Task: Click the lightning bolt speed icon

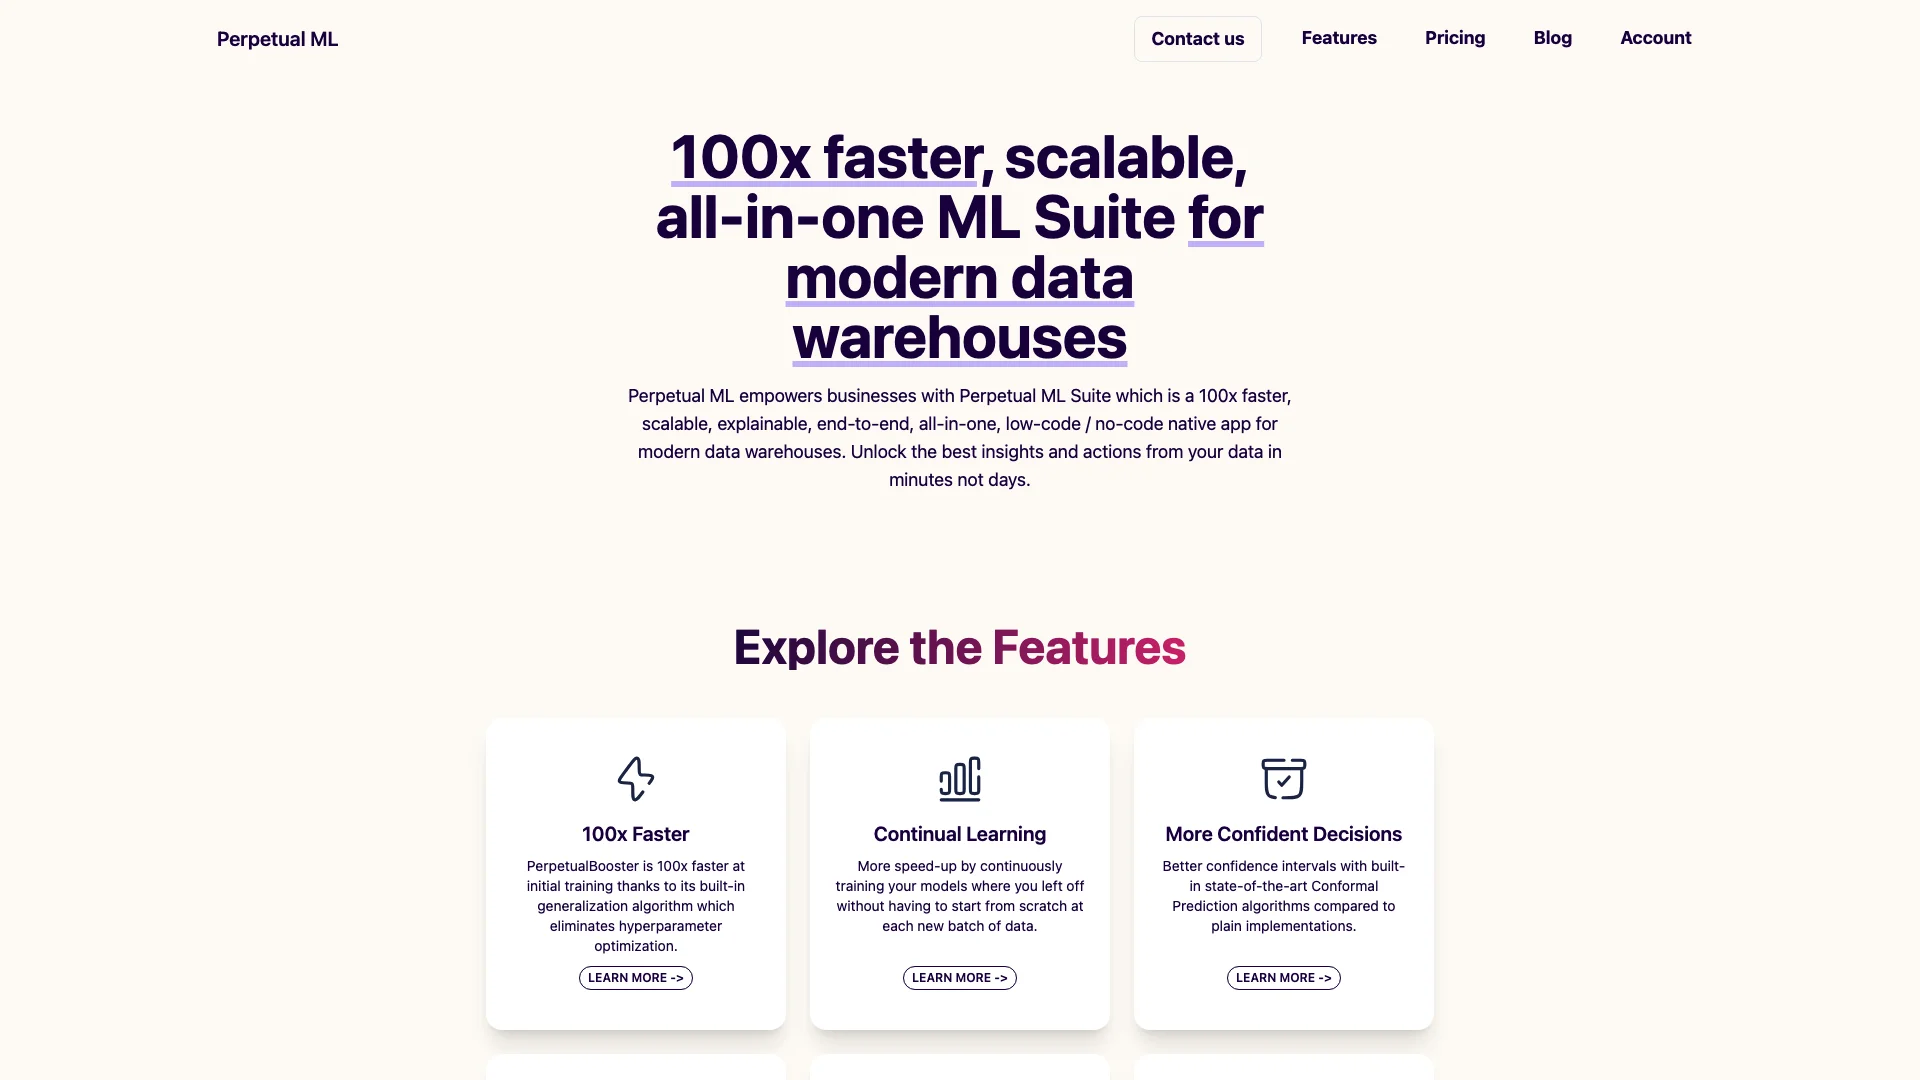Action: 634,778
